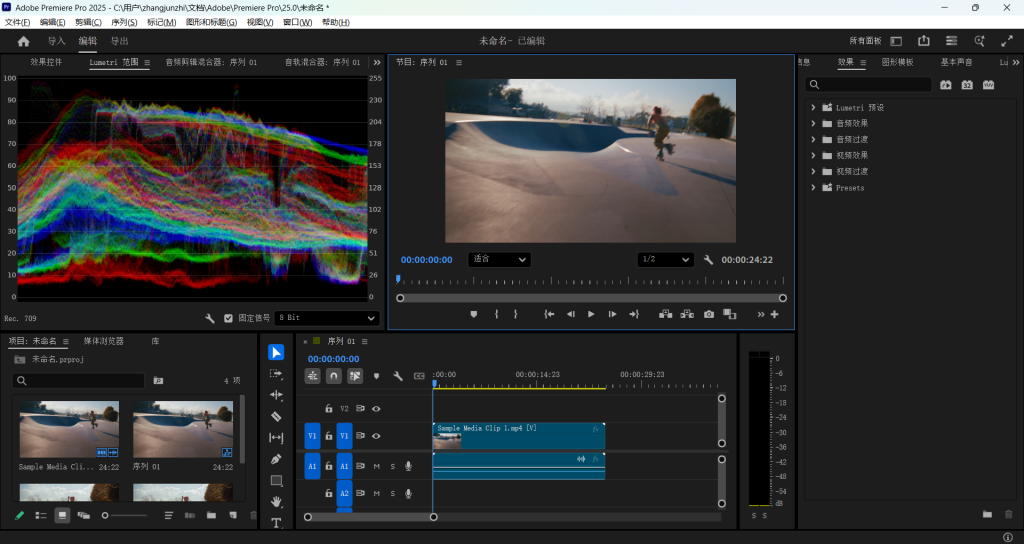The image size is (1024, 544).
Task: Show overflow tabs in Effects panel group
Action: 1016,63
